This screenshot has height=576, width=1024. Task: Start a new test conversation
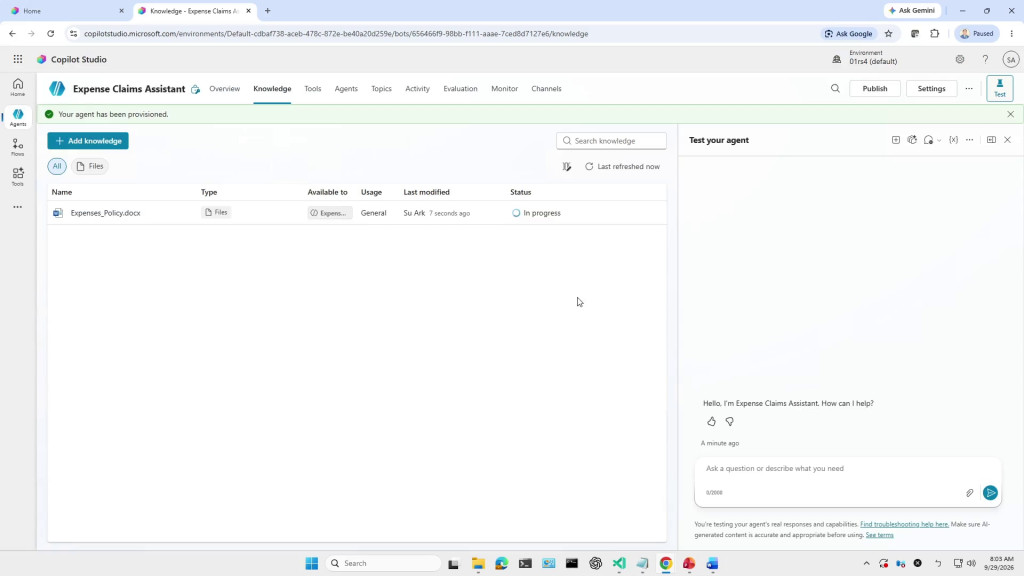click(895, 140)
